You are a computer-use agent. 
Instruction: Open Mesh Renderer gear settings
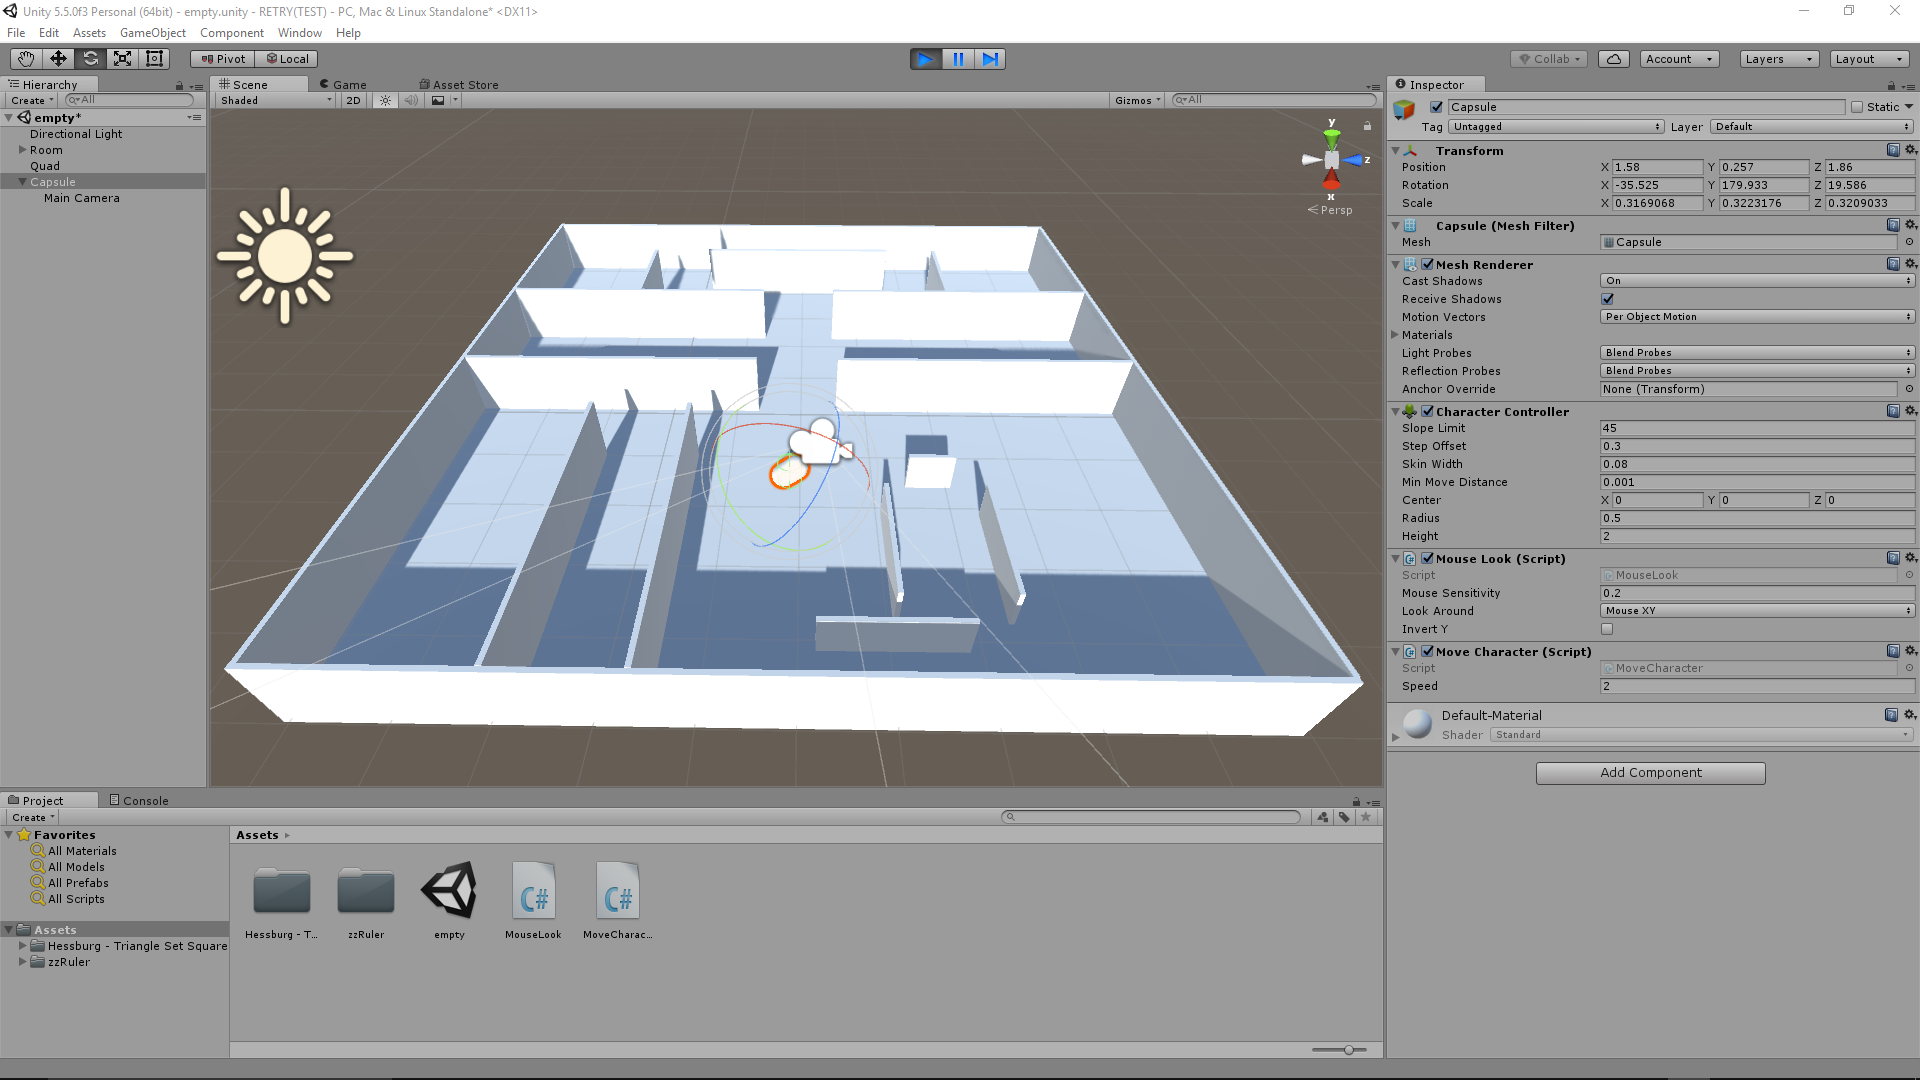point(1910,264)
